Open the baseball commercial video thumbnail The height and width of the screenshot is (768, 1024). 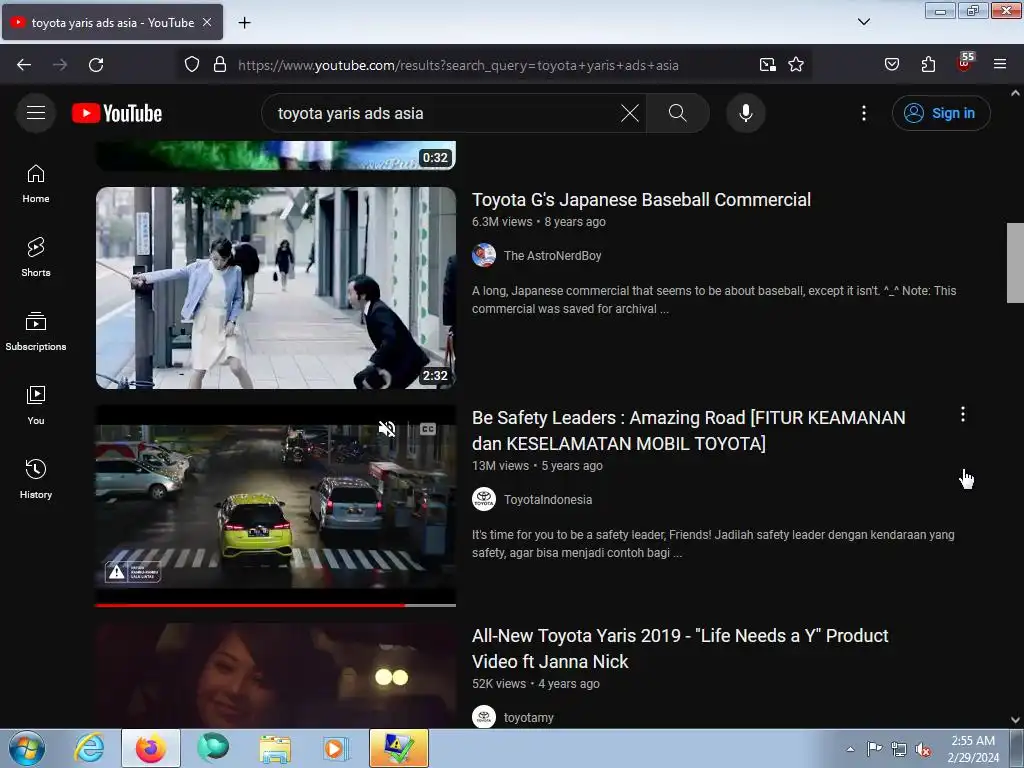(276, 288)
